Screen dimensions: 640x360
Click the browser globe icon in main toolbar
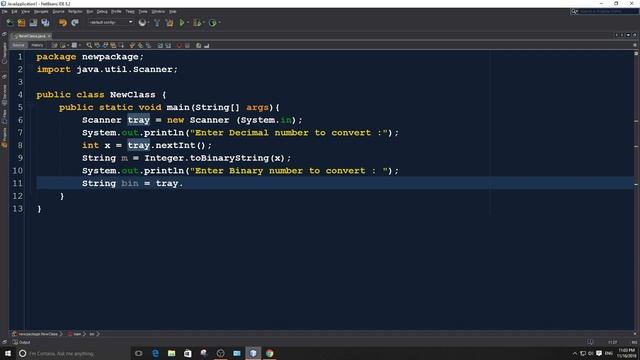tap(142, 23)
